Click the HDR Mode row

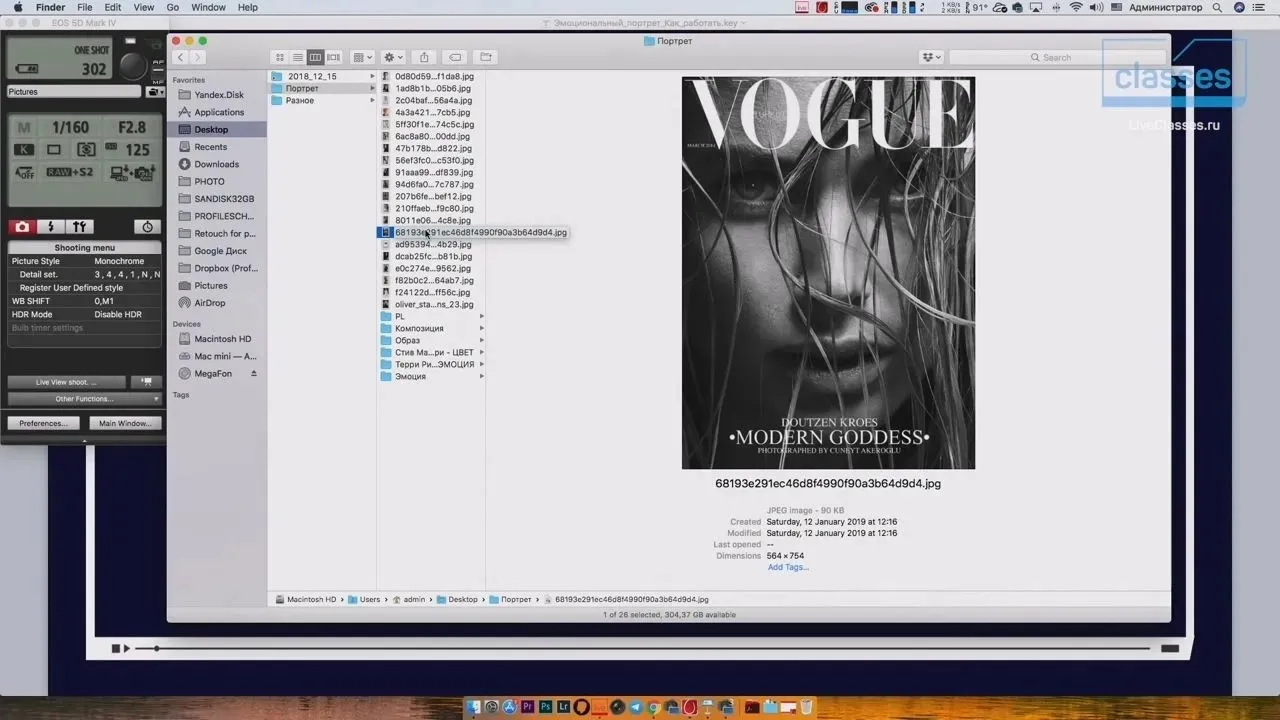[84, 314]
